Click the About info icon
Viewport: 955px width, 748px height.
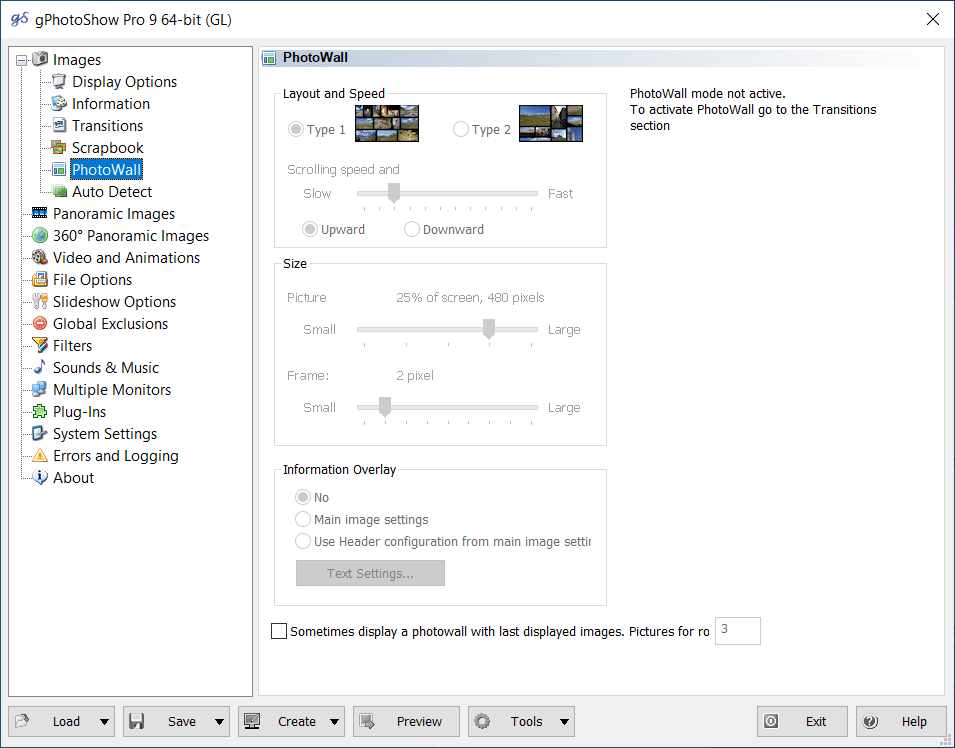[40, 477]
